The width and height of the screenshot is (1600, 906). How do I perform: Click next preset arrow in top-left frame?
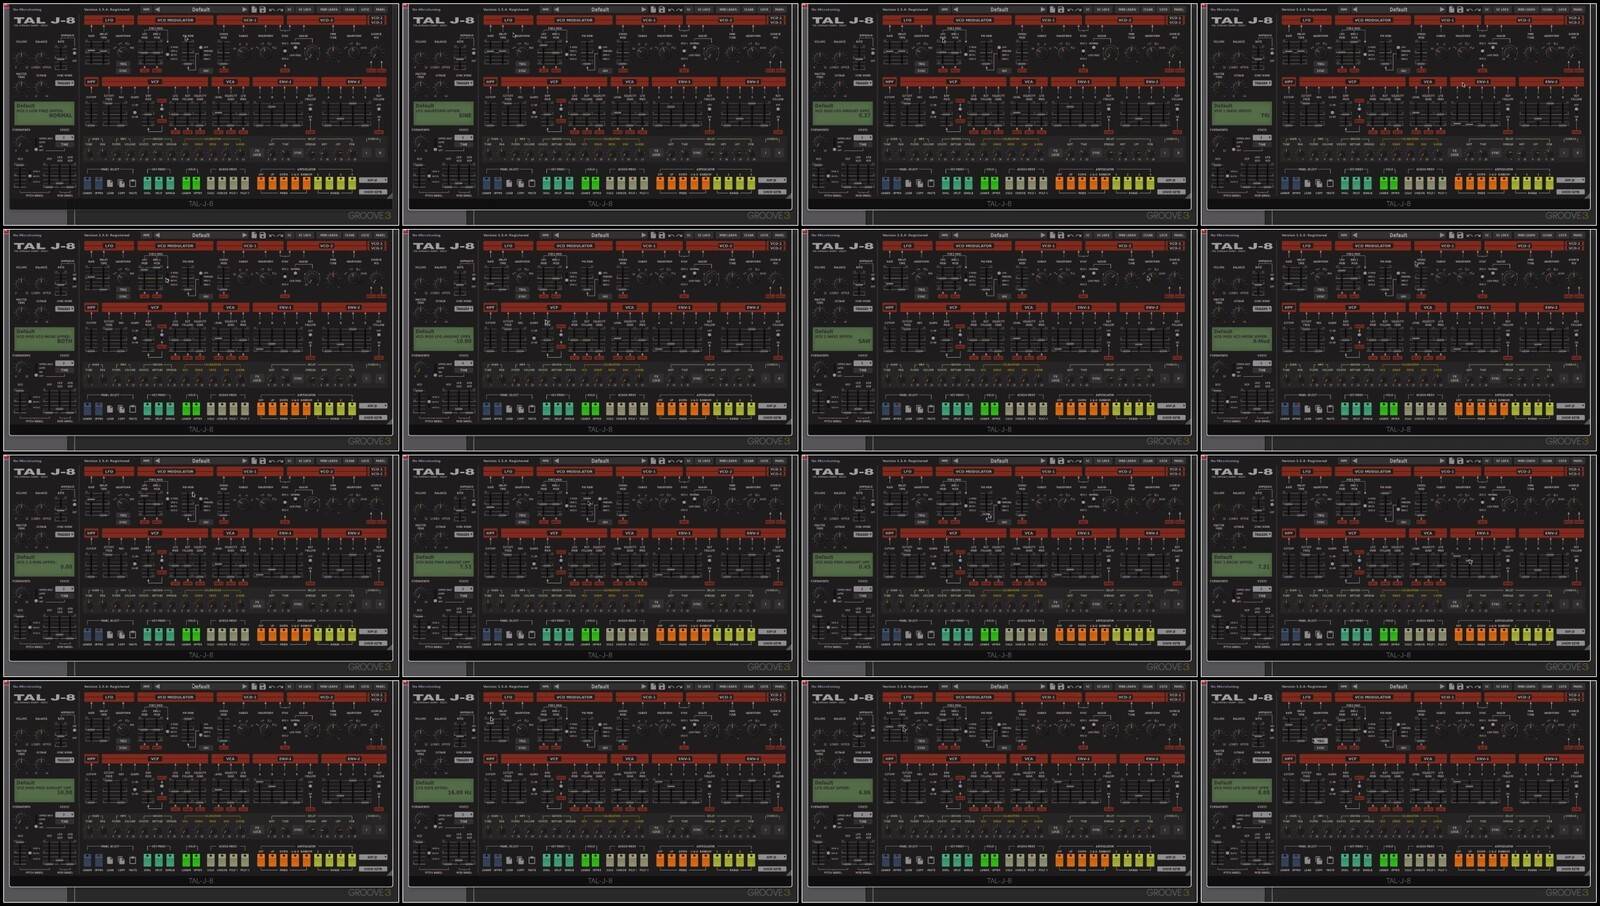(244, 10)
